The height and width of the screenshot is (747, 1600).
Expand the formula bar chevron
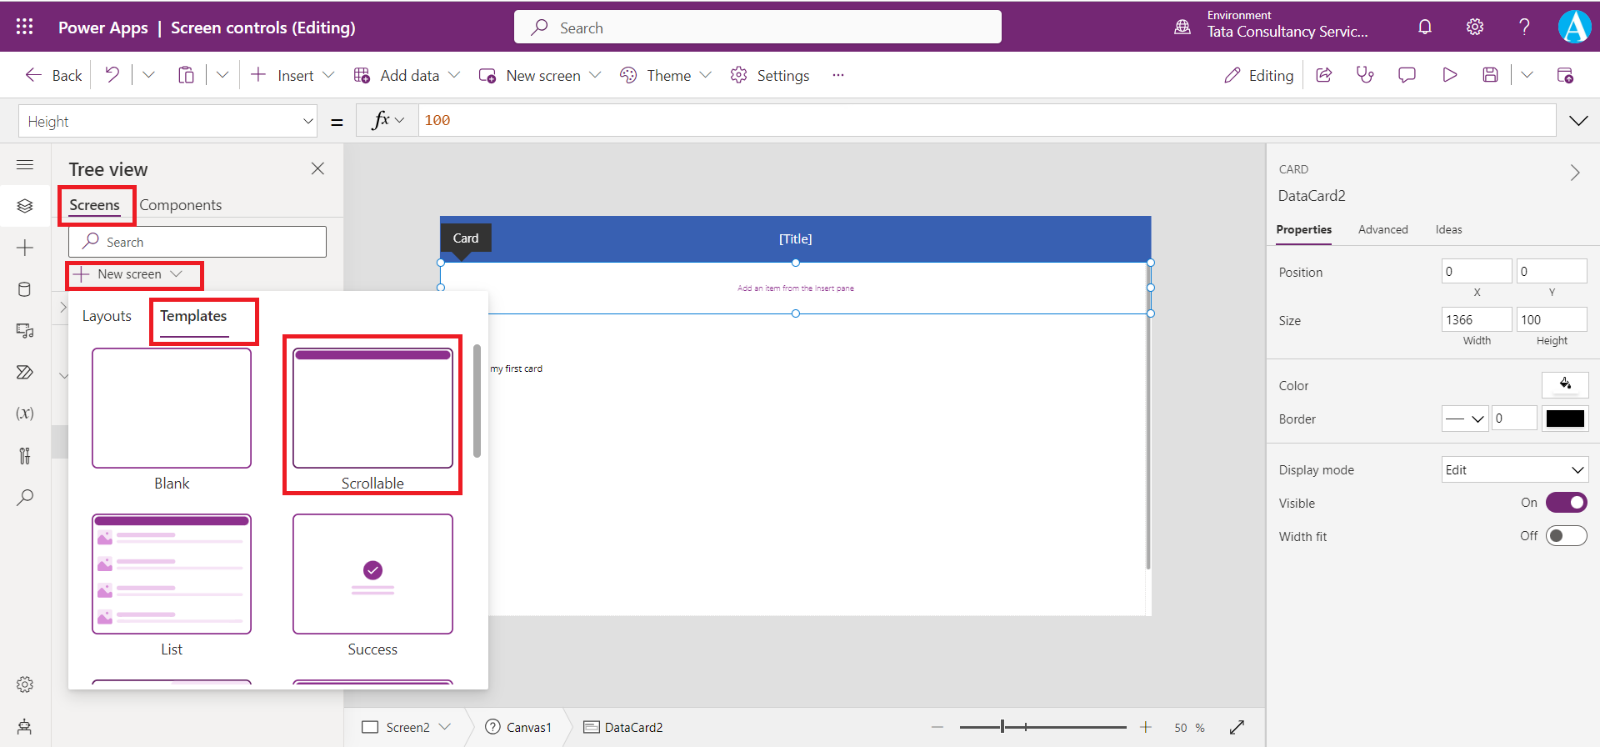pyautogui.click(x=1578, y=121)
